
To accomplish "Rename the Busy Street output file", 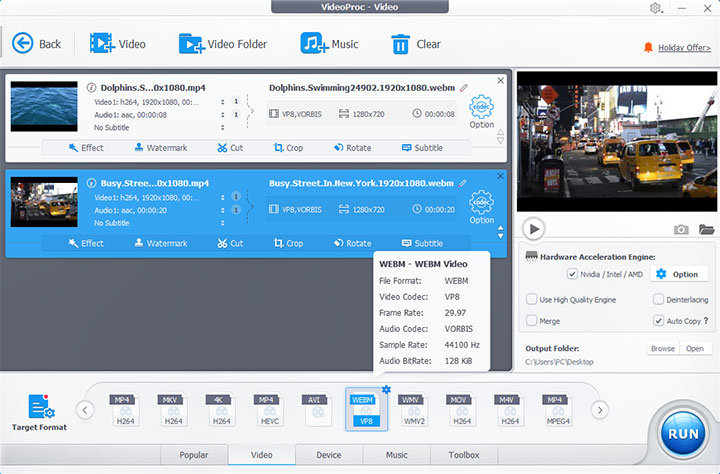I will [463, 183].
